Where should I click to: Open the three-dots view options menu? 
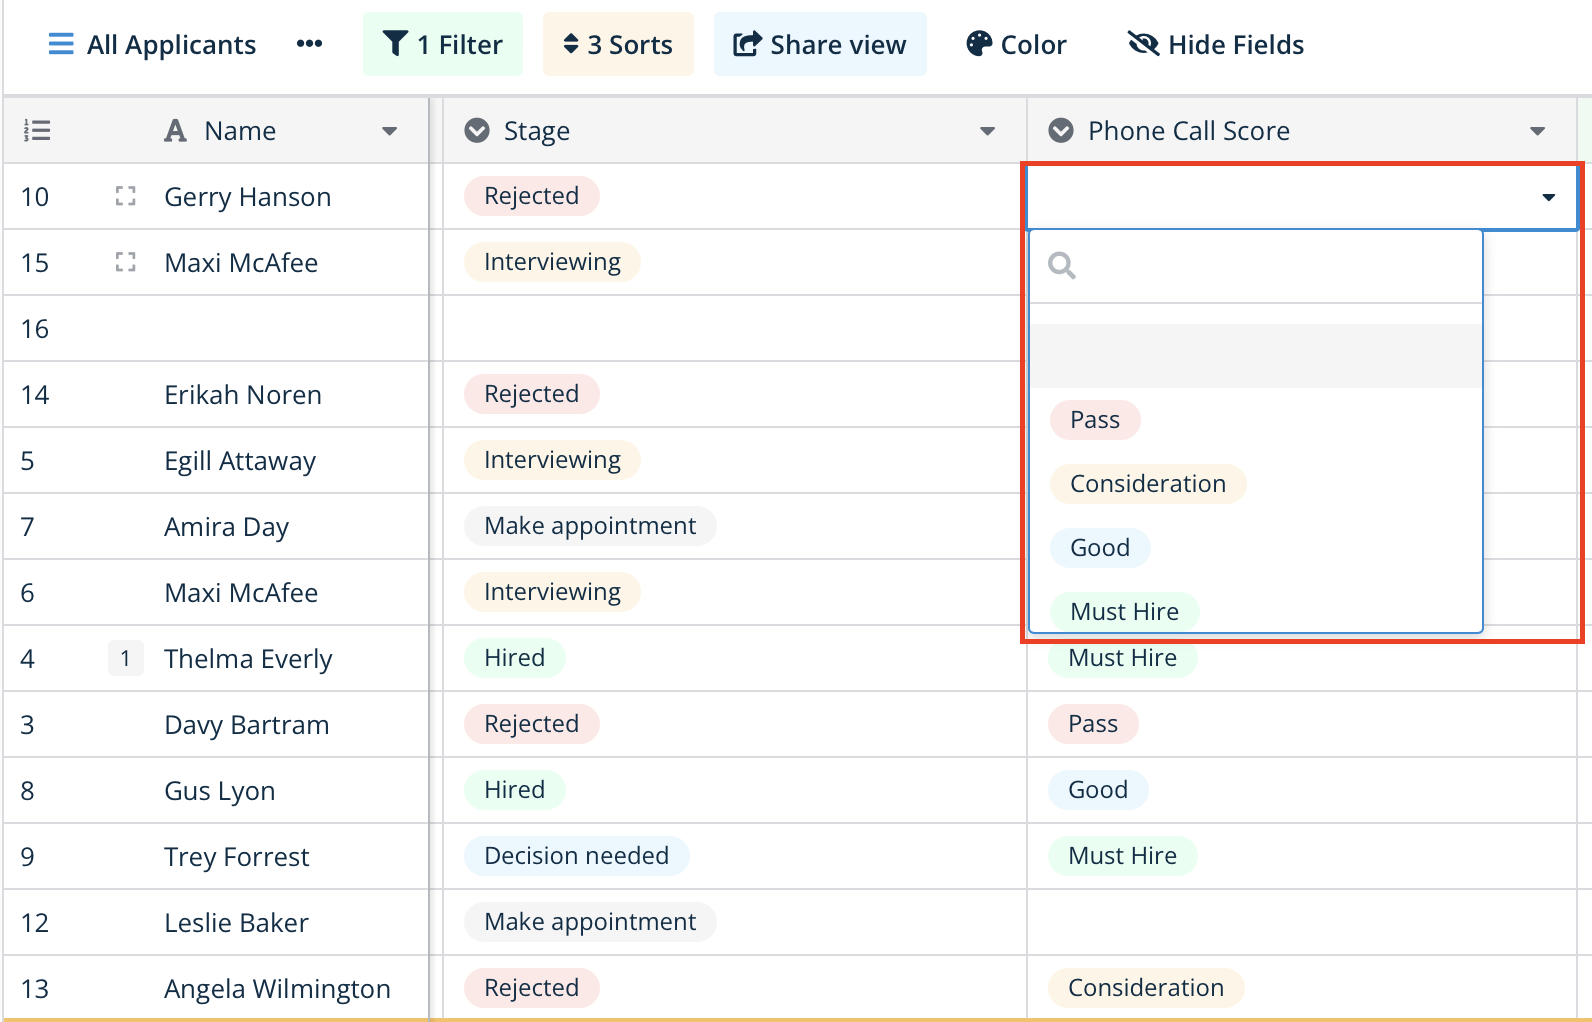(x=309, y=44)
